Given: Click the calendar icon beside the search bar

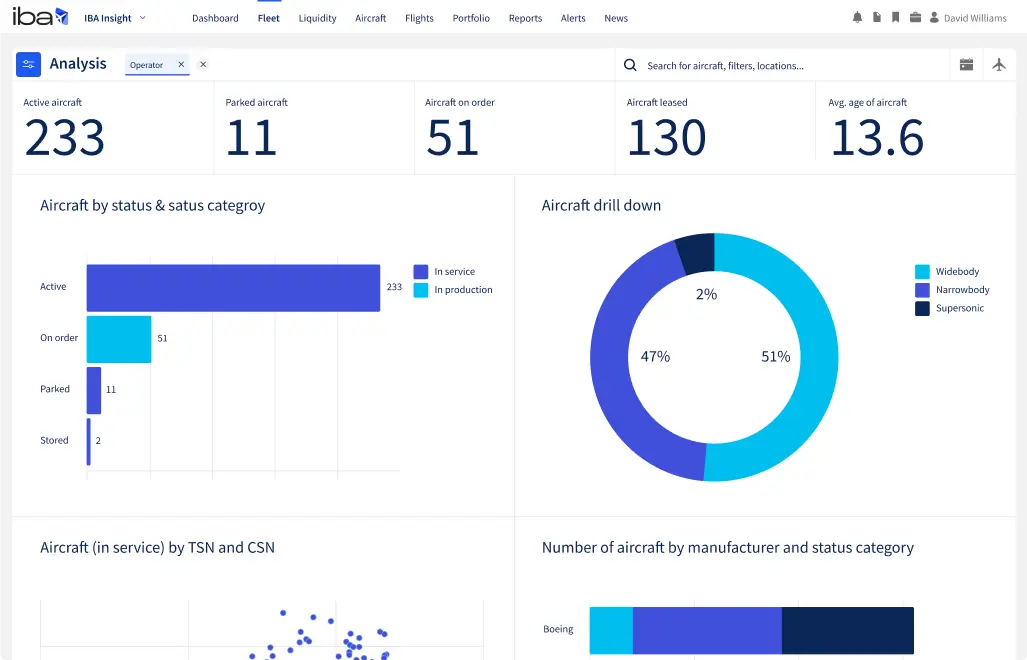Looking at the screenshot, I should (x=966, y=63).
